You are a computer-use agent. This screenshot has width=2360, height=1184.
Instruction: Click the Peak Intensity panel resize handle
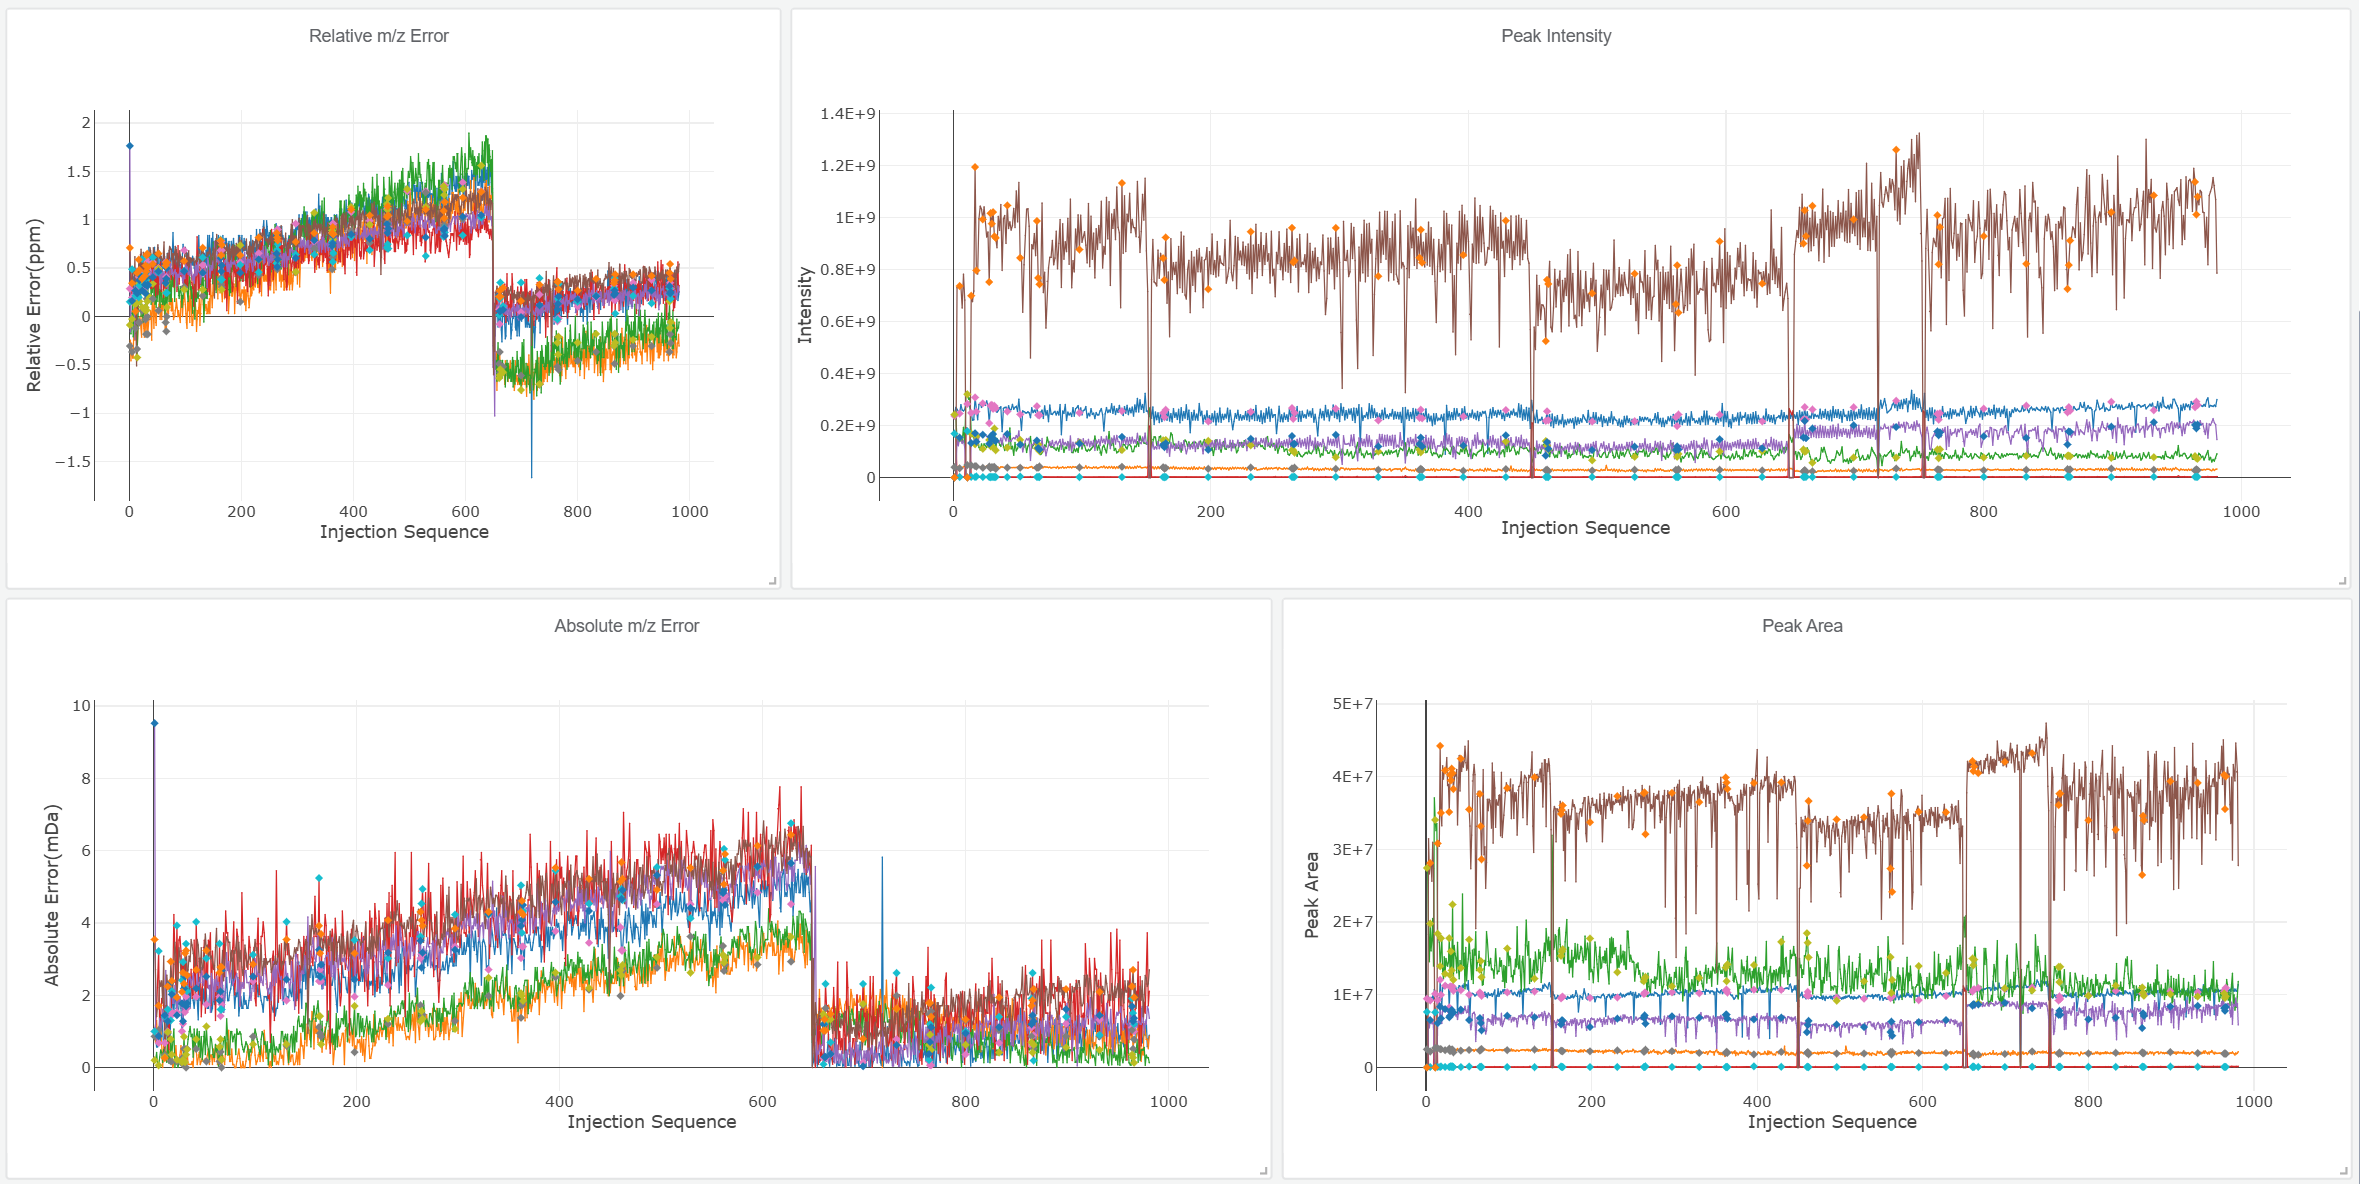pos(2342,580)
